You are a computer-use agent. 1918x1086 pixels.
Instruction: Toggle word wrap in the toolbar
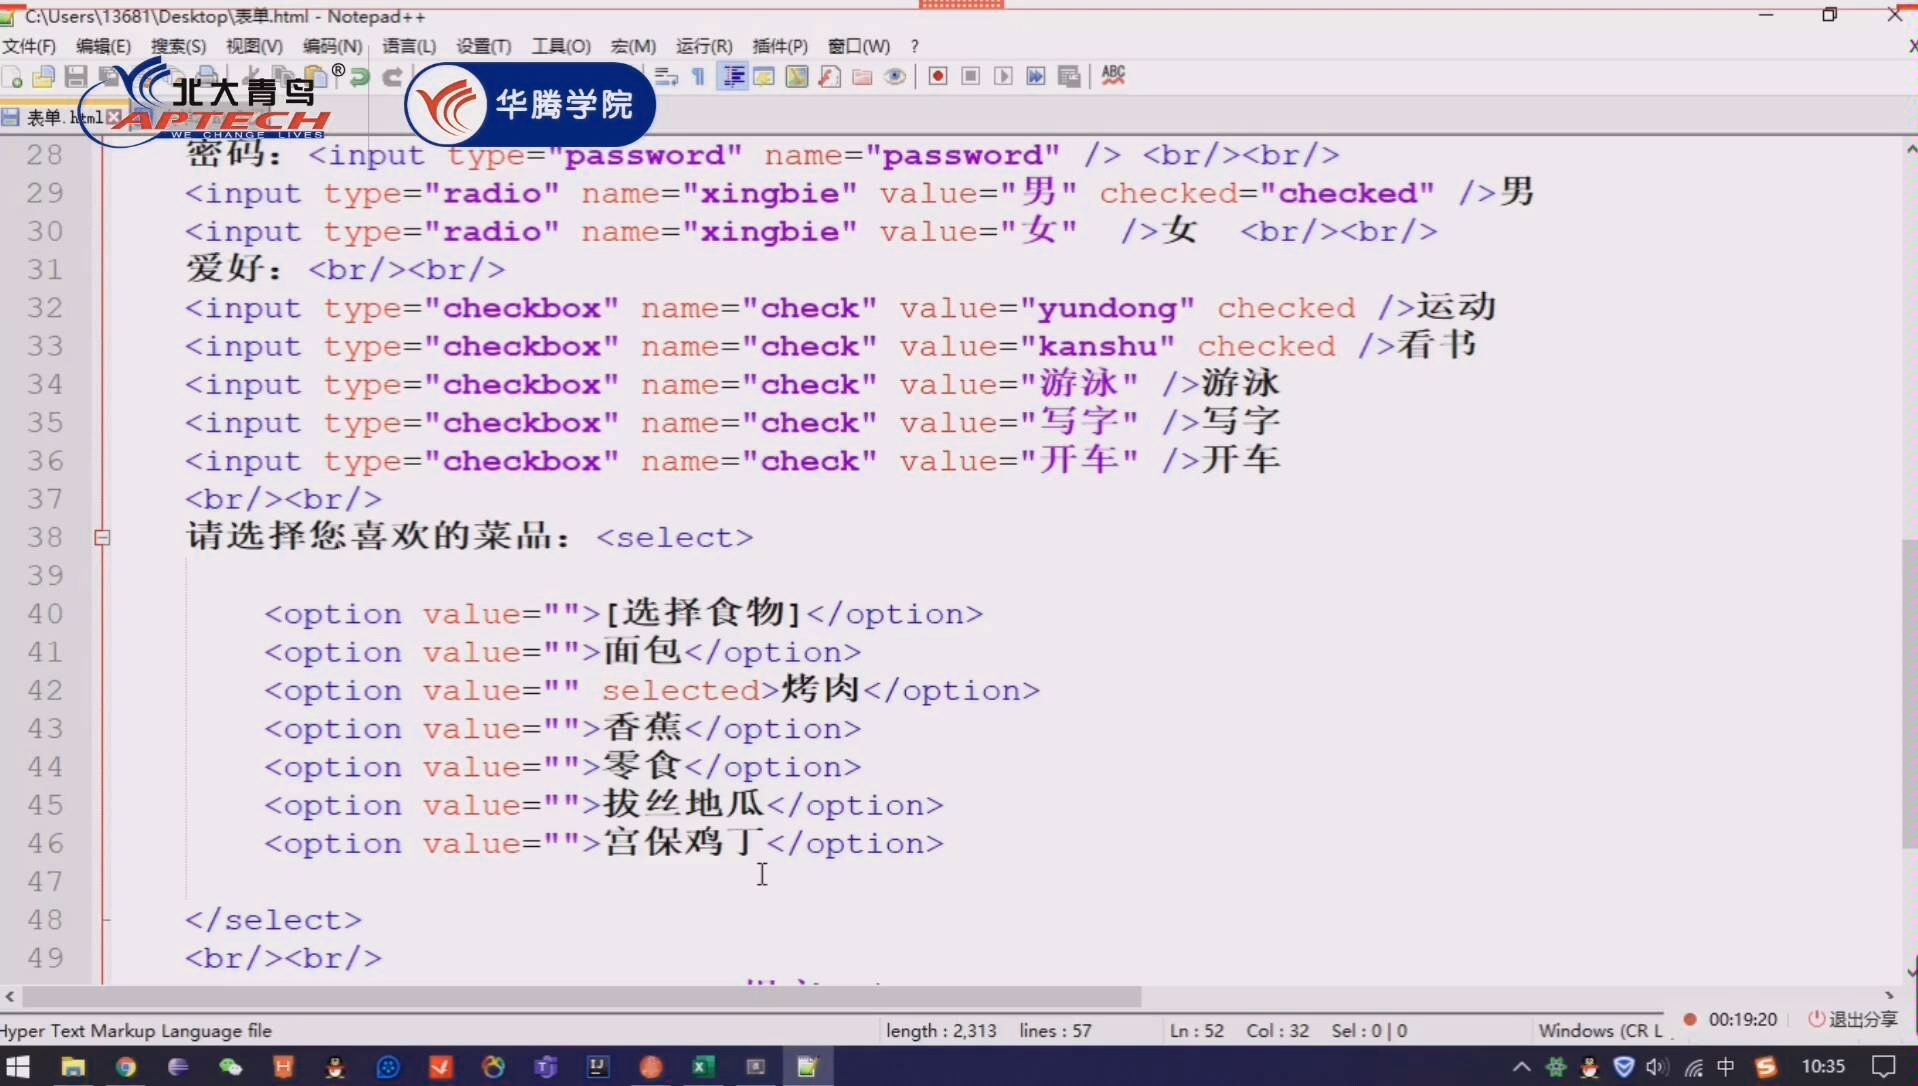click(666, 77)
